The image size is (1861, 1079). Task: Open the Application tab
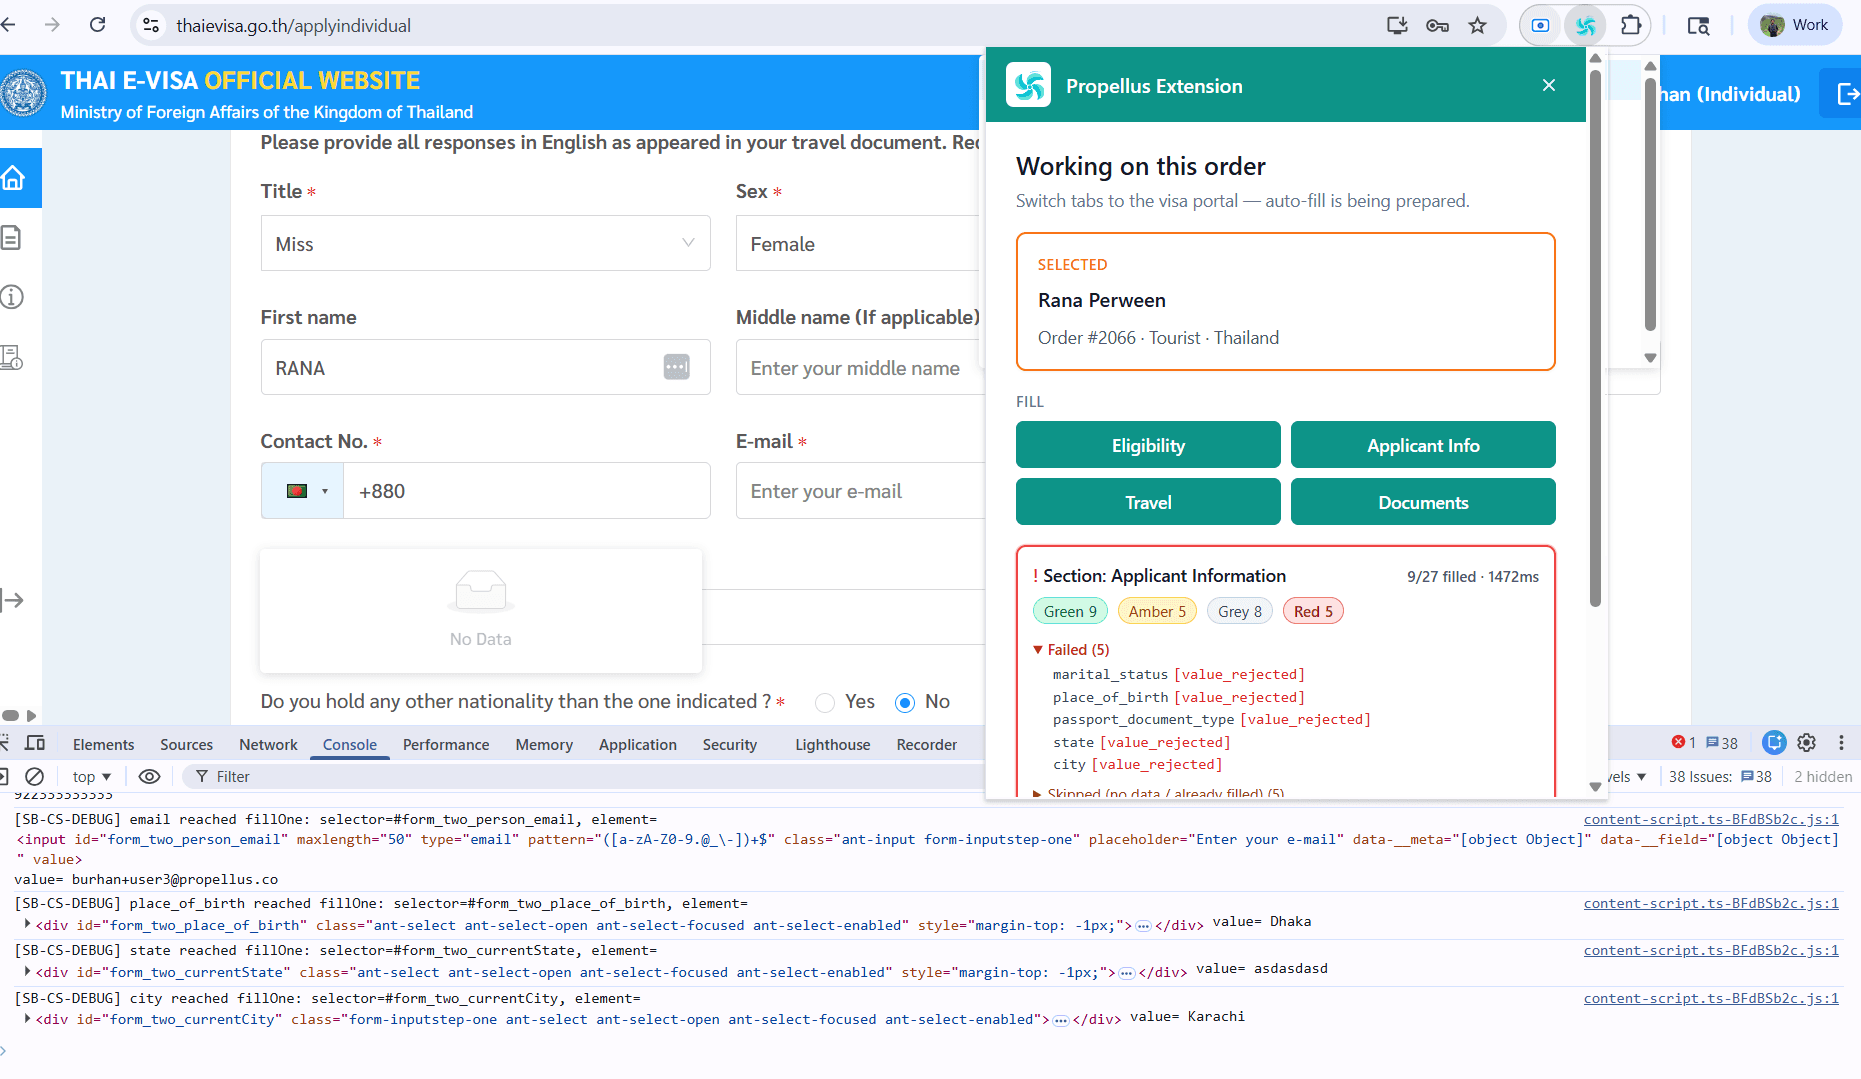(x=638, y=744)
